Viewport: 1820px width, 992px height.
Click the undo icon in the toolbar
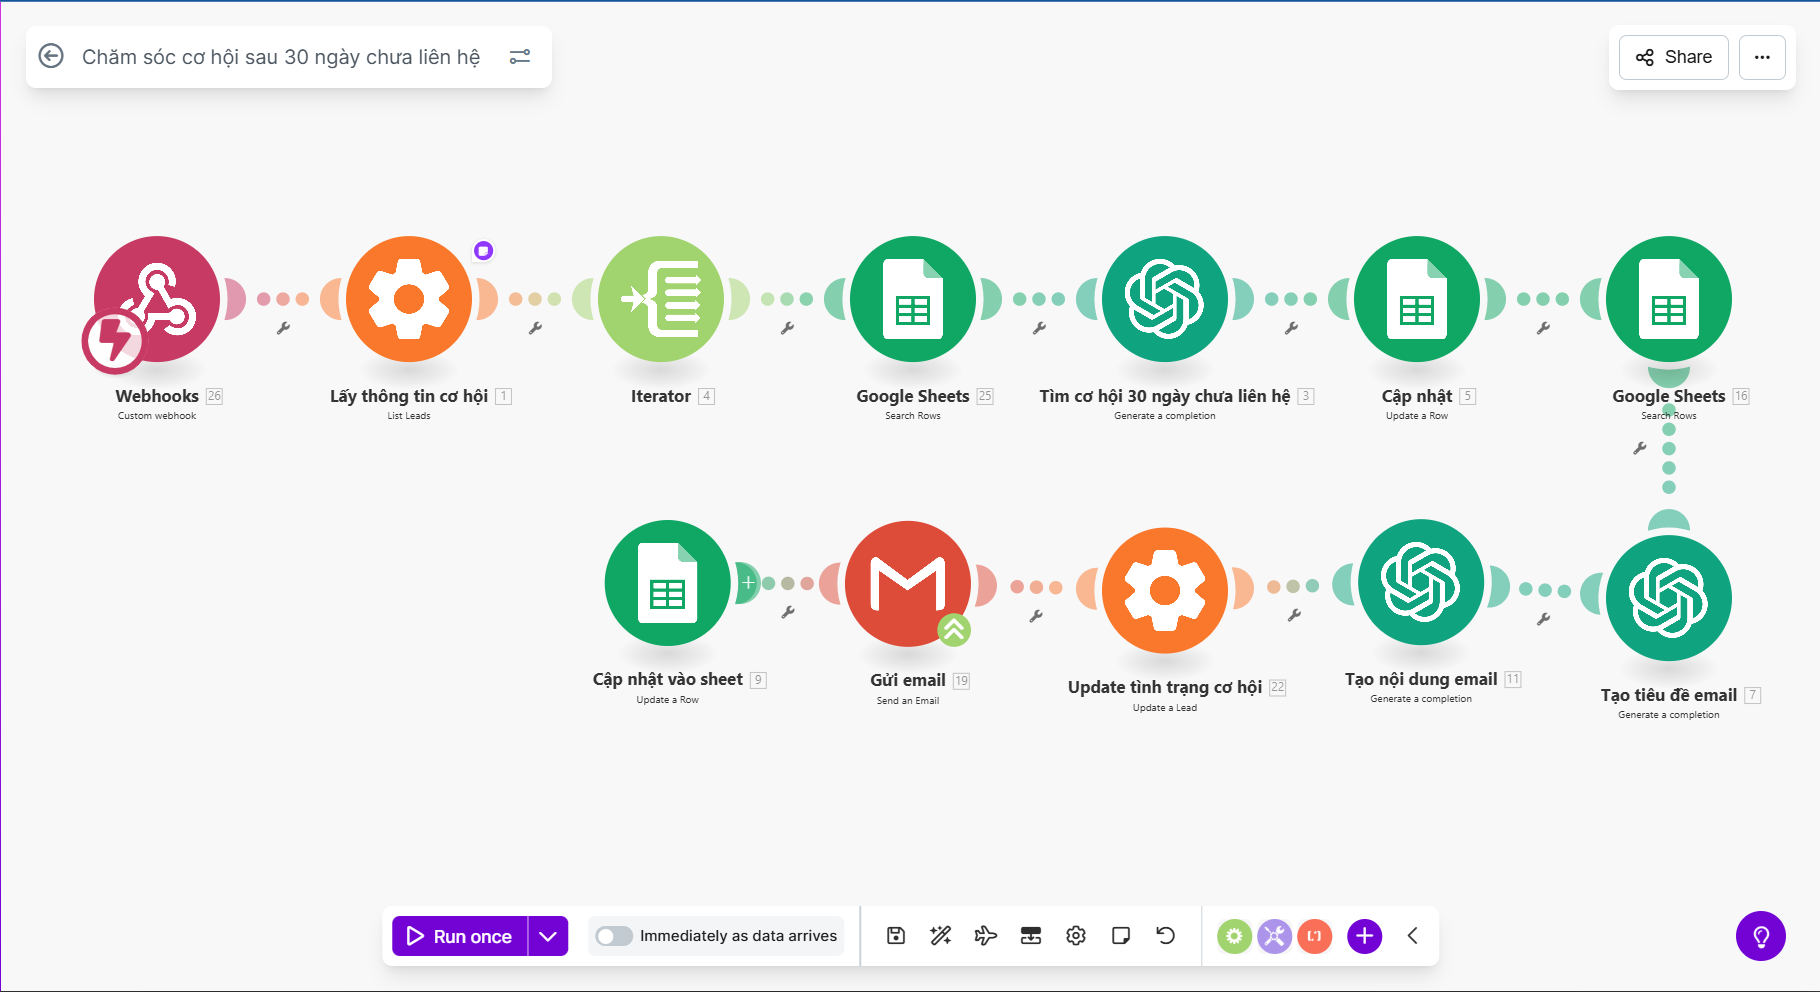pyautogui.click(x=1166, y=936)
